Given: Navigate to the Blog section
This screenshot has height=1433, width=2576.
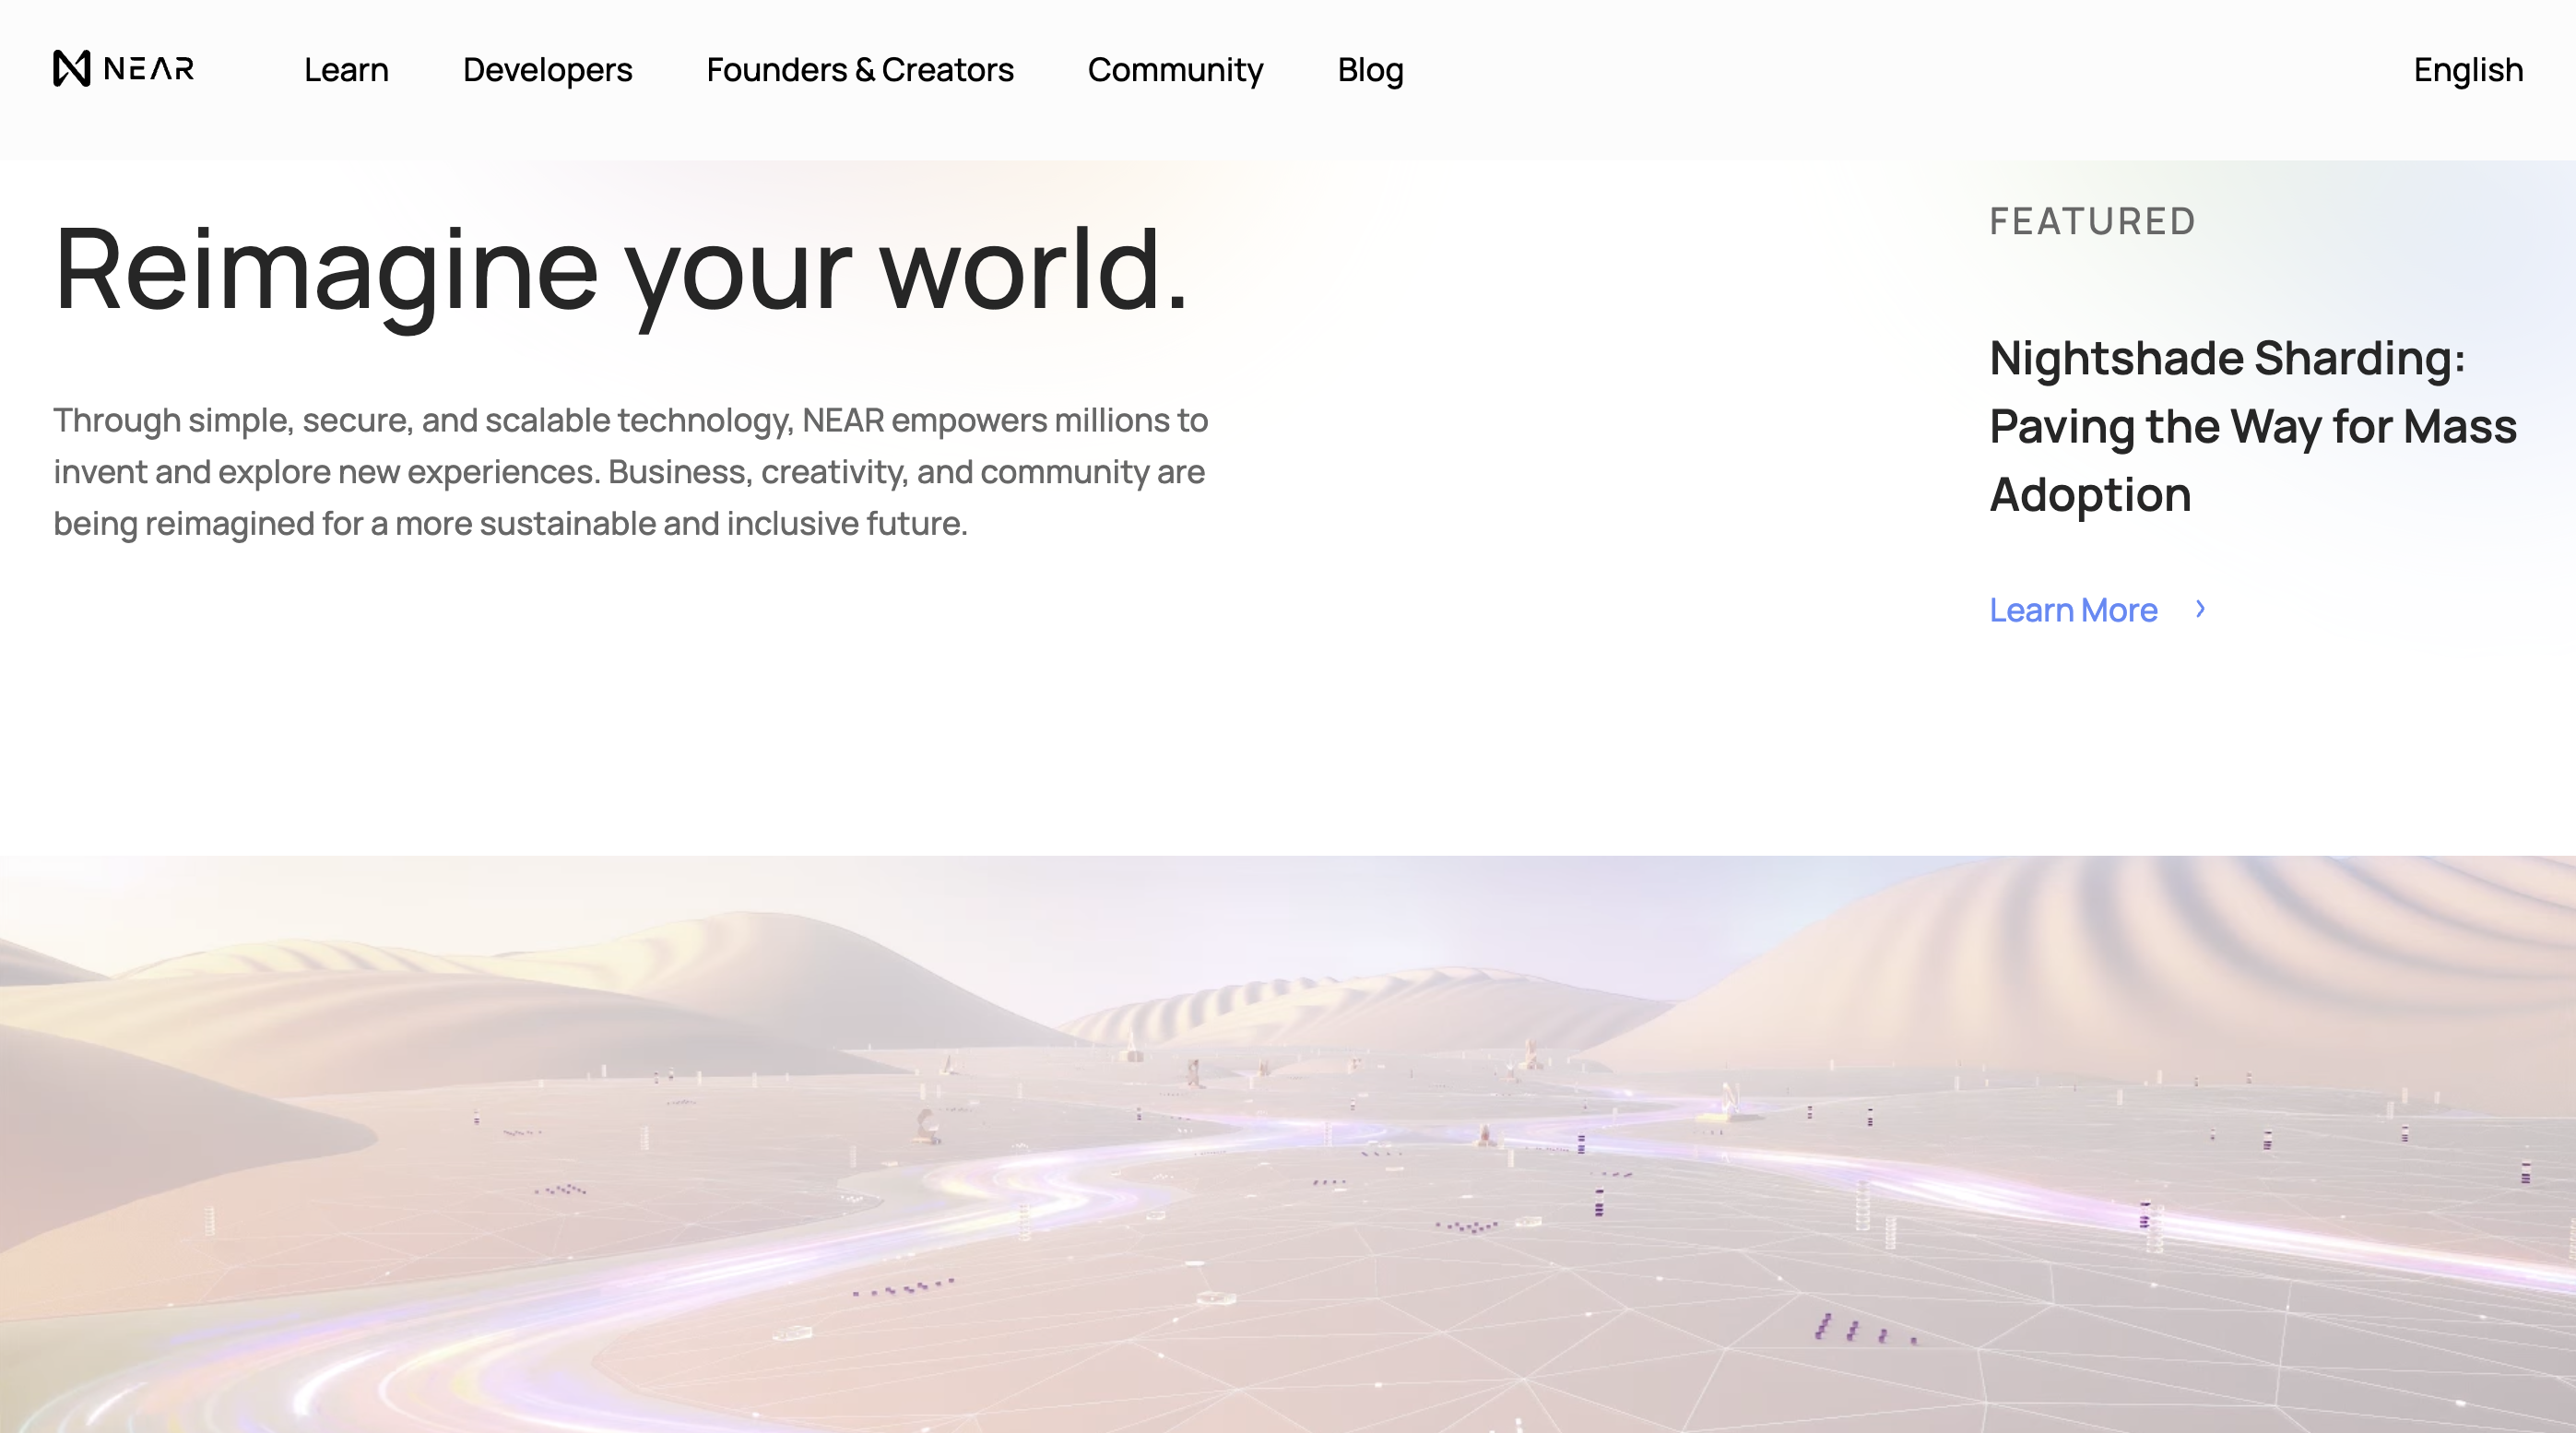Looking at the screenshot, I should [1369, 69].
